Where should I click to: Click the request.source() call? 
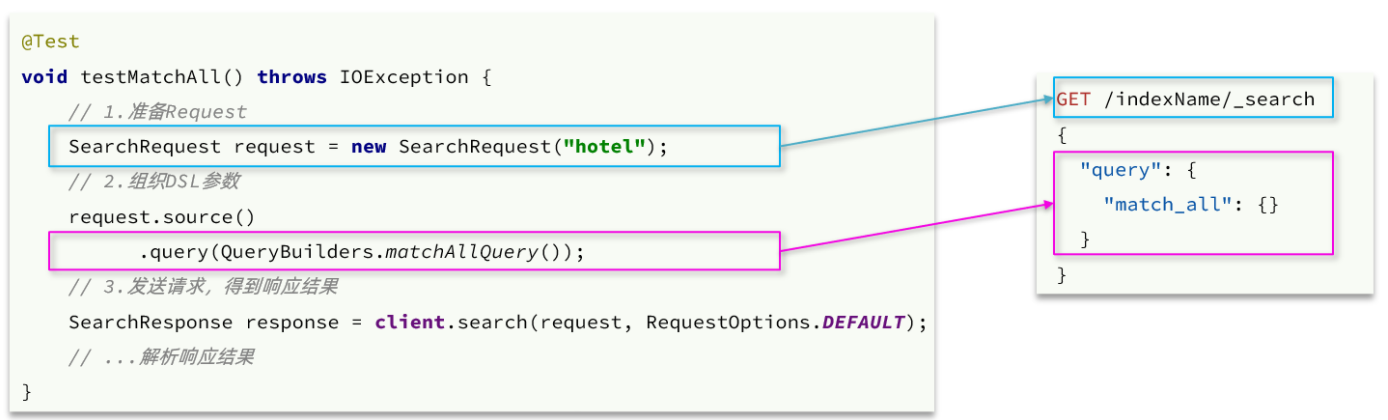(162, 217)
